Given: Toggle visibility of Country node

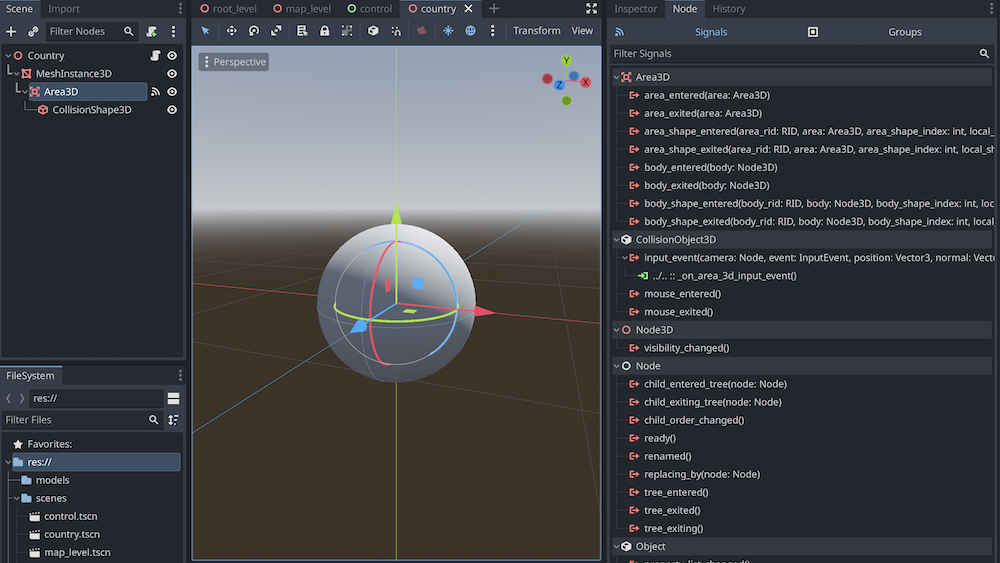Looking at the screenshot, I should [x=172, y=55].
